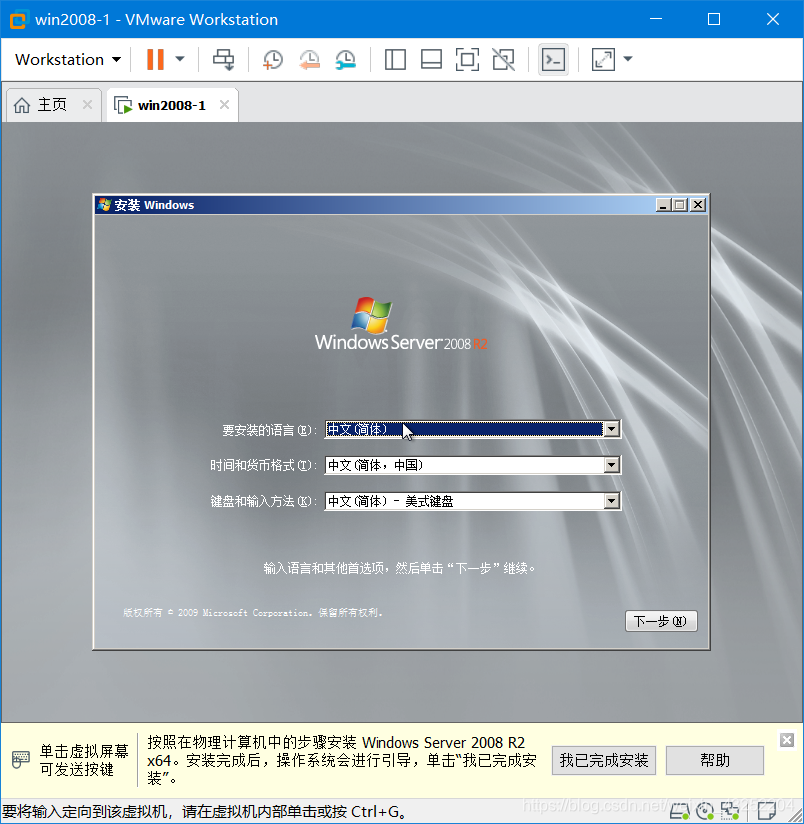Click the Windows flag icon in setup titlebar

(x=104, y=205)
